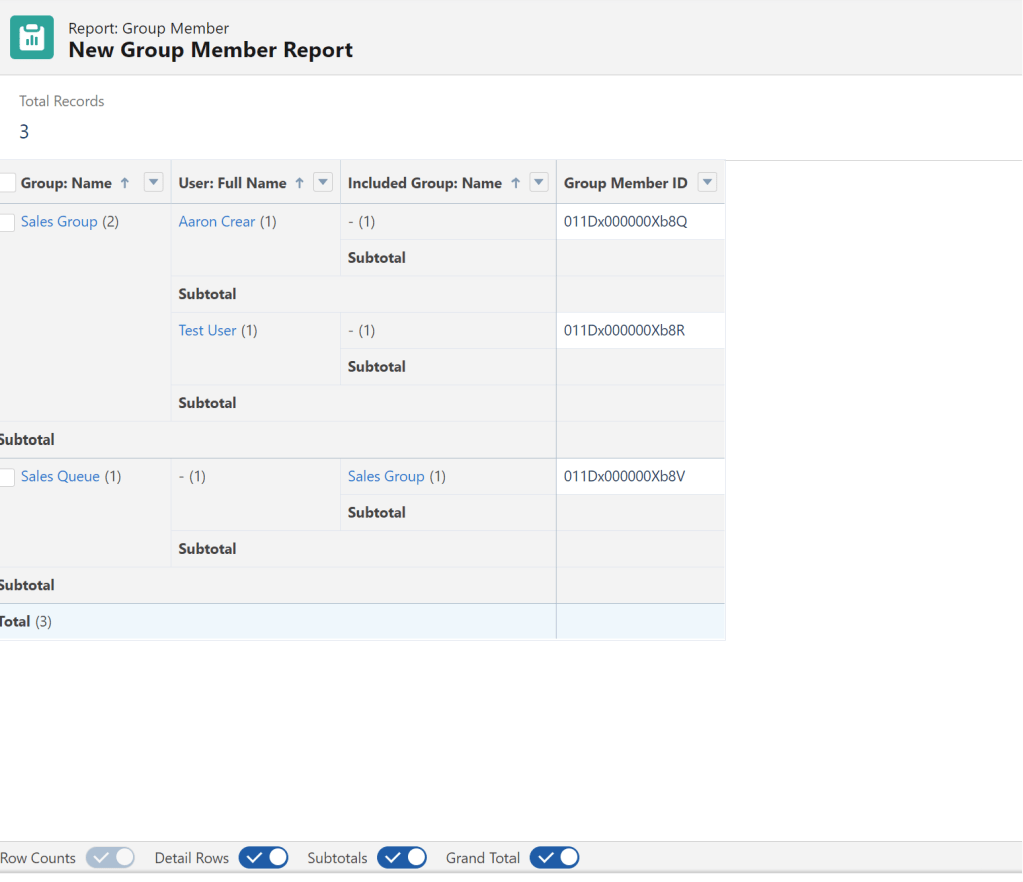Viewport: 1023px width, 882px height.
Task: Click the Group Member ID cell 011Dx000000Xb8Q
Action: 625,222
